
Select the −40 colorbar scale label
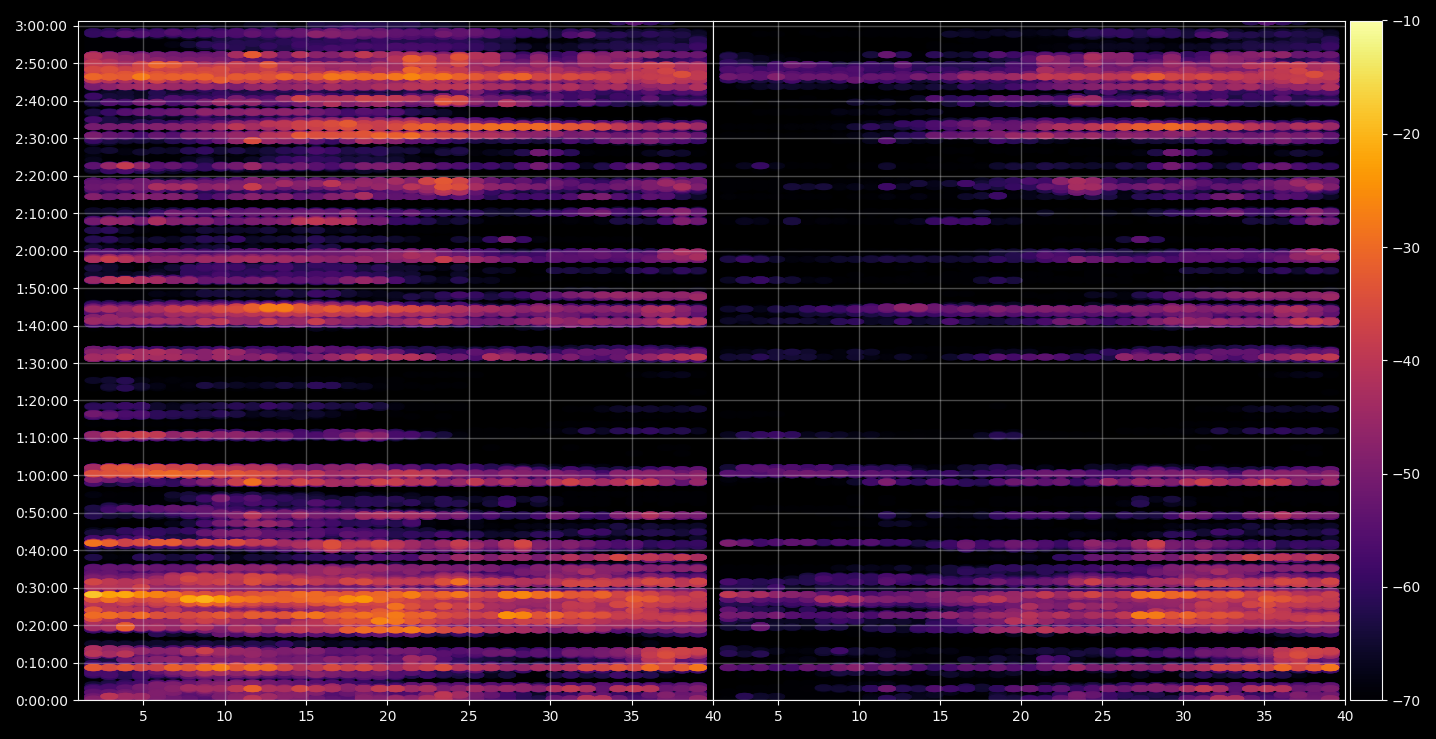(1406, 361)
